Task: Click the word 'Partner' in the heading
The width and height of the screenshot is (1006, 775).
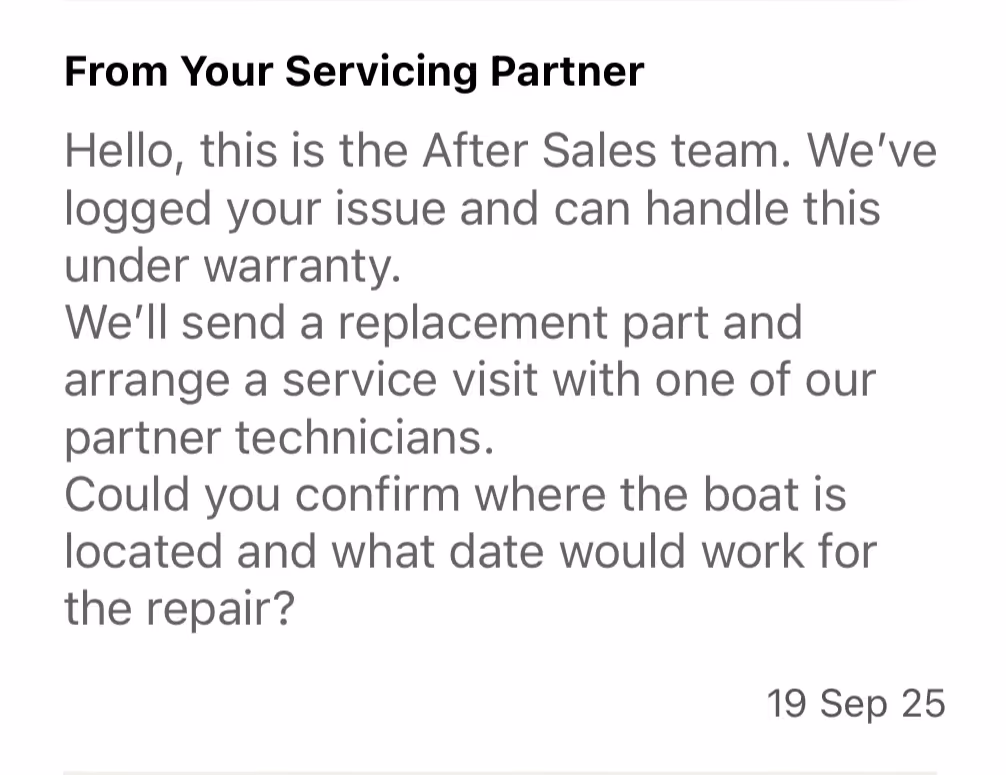Action: (567, 71)
